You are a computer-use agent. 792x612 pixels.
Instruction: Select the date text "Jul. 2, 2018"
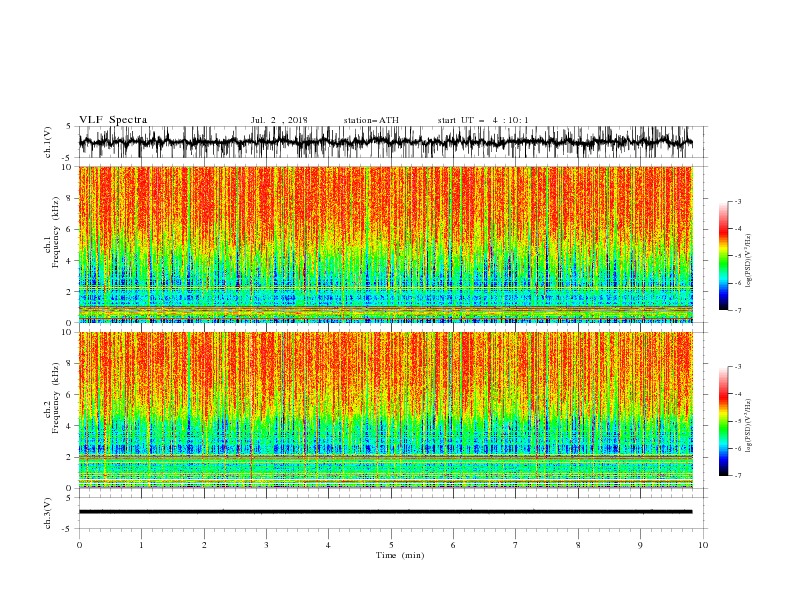[279, 120]
